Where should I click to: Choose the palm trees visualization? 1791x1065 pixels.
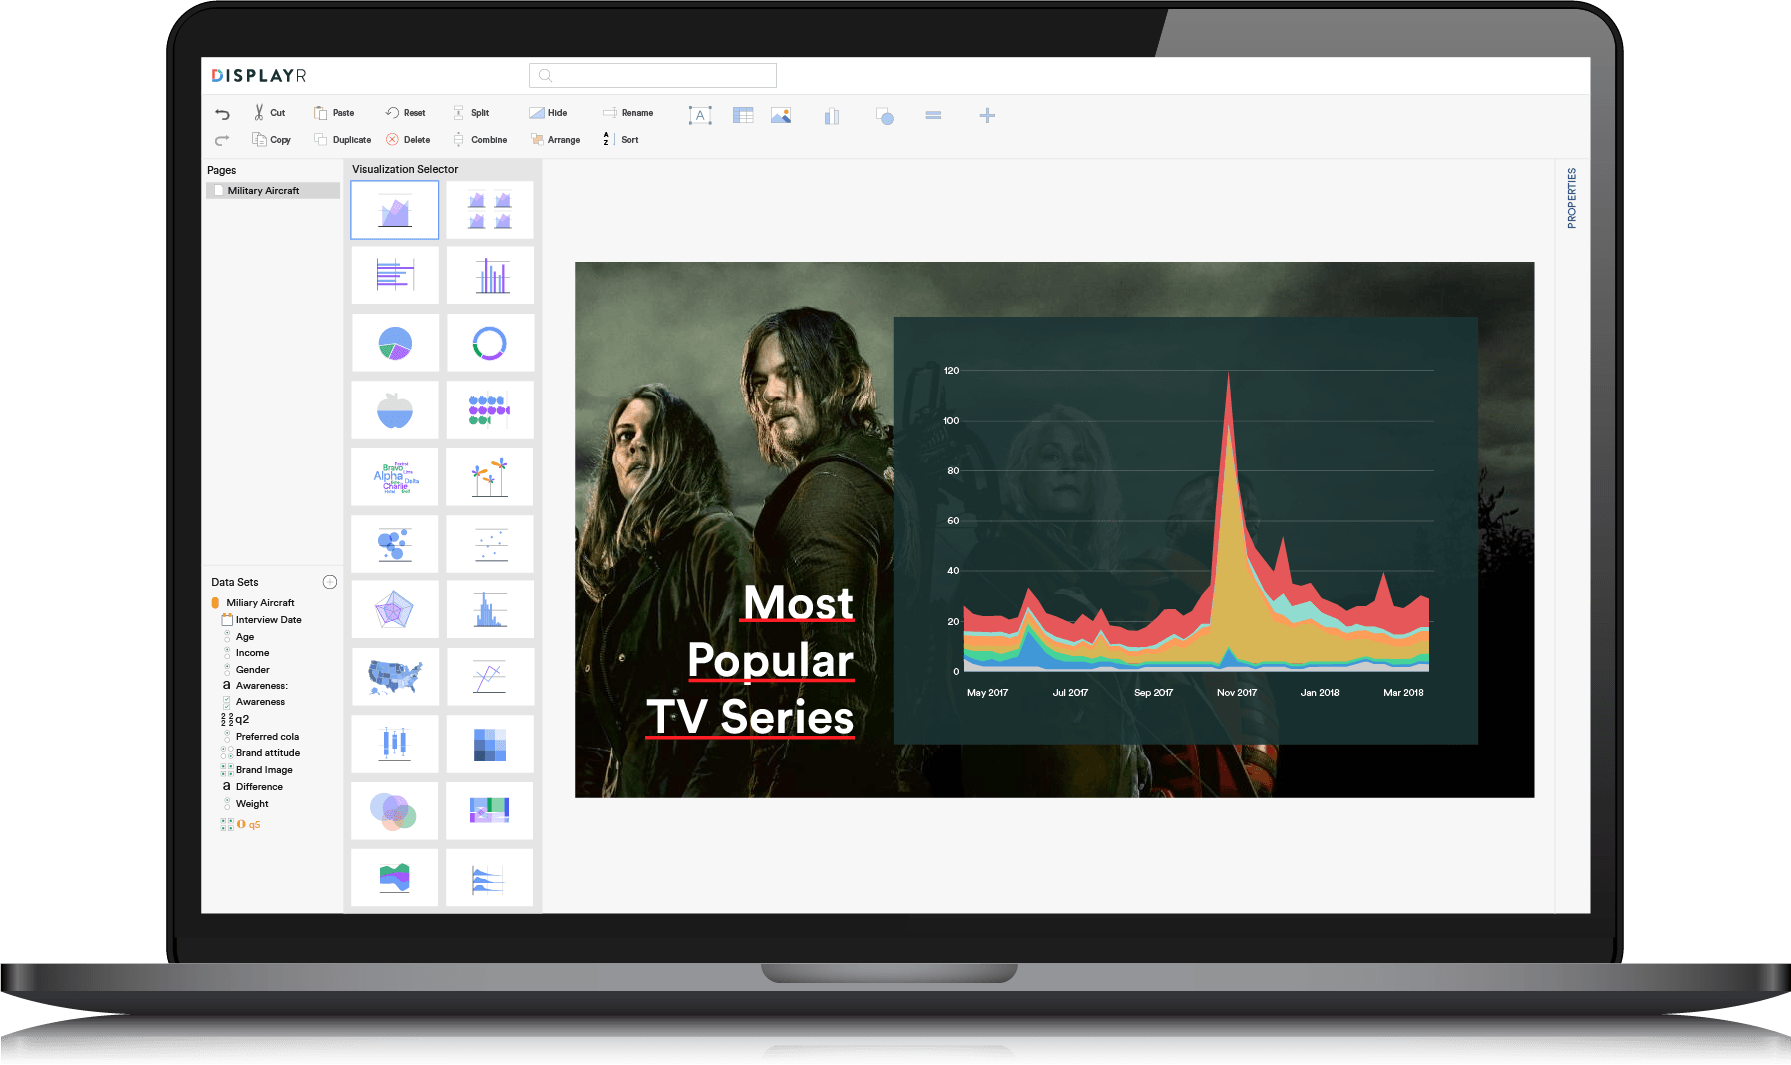pyautogui.click(x=490, y=477)
